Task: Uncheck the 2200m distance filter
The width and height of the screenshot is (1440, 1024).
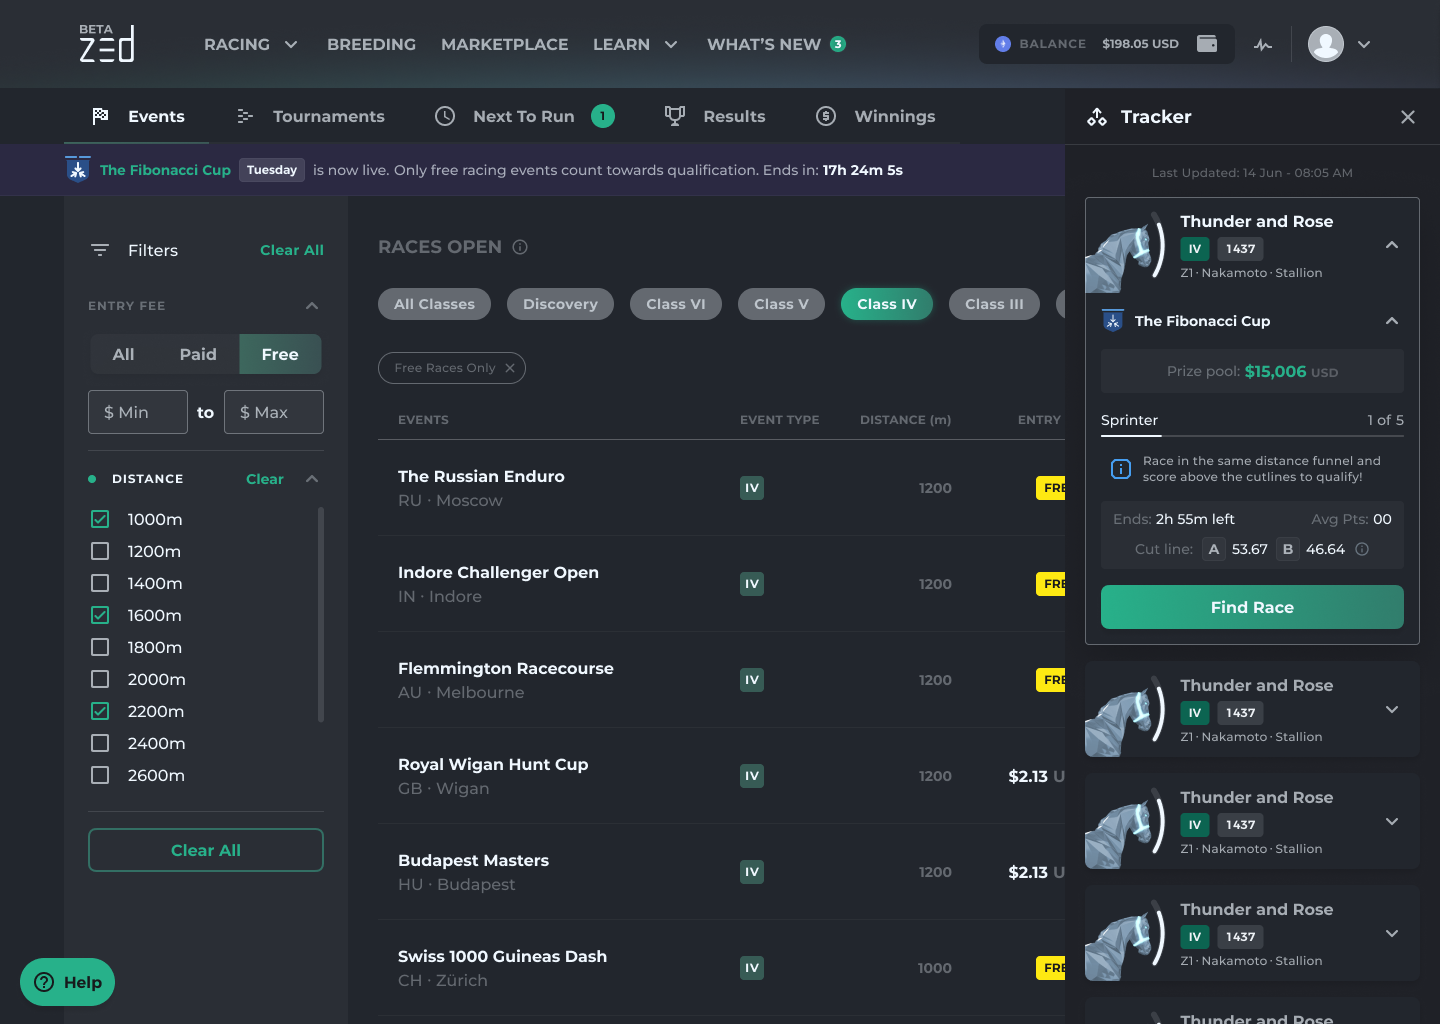Action: (x=100, y=711)
